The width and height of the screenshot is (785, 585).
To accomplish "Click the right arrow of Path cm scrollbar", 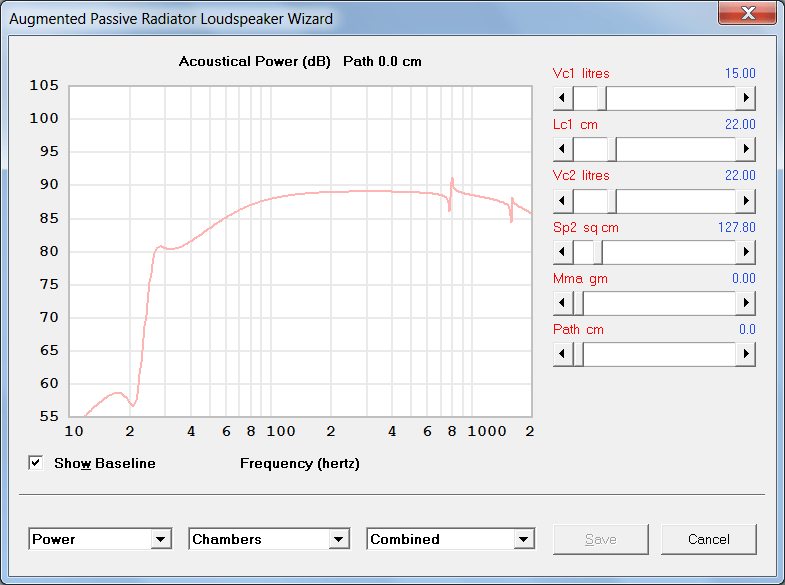I will point(746,354).
